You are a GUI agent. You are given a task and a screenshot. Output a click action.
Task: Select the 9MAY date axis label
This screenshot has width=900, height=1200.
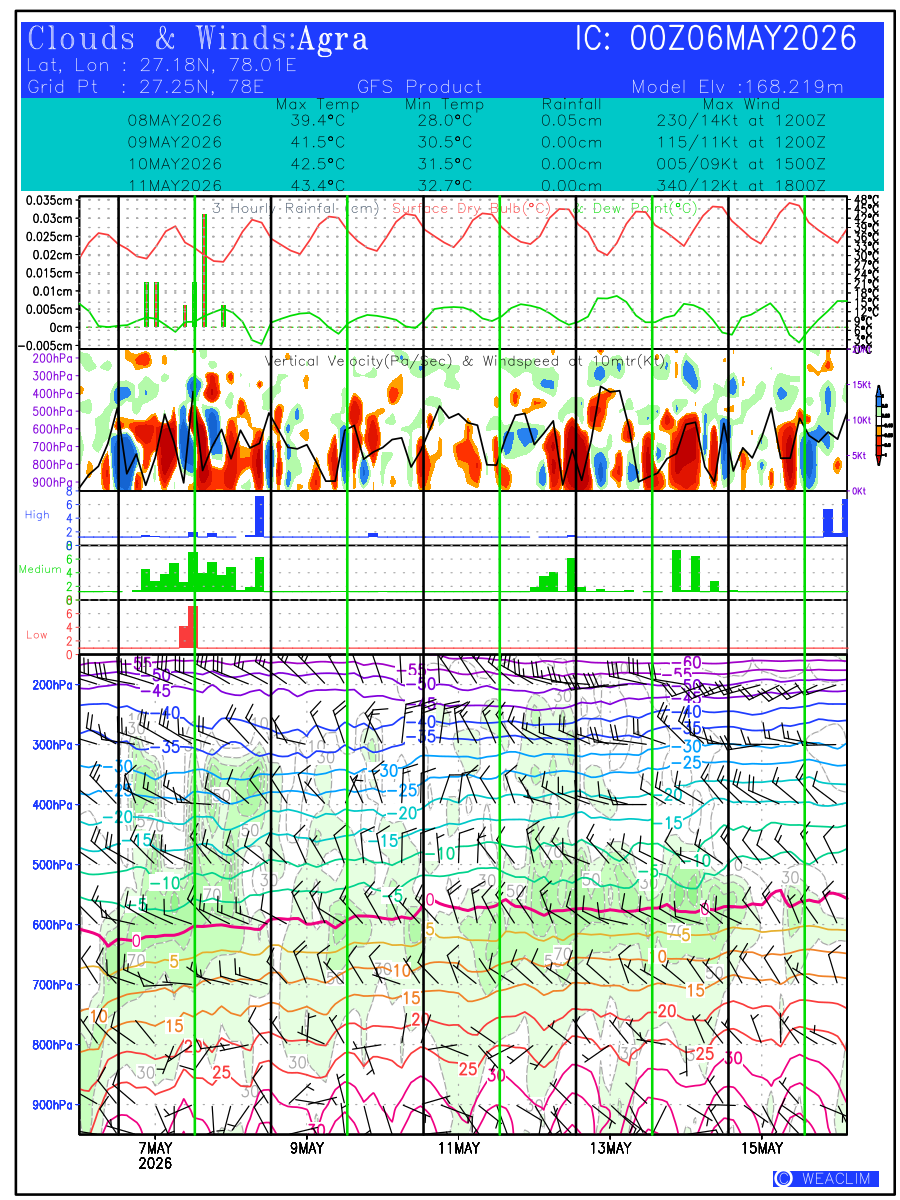307,1148
